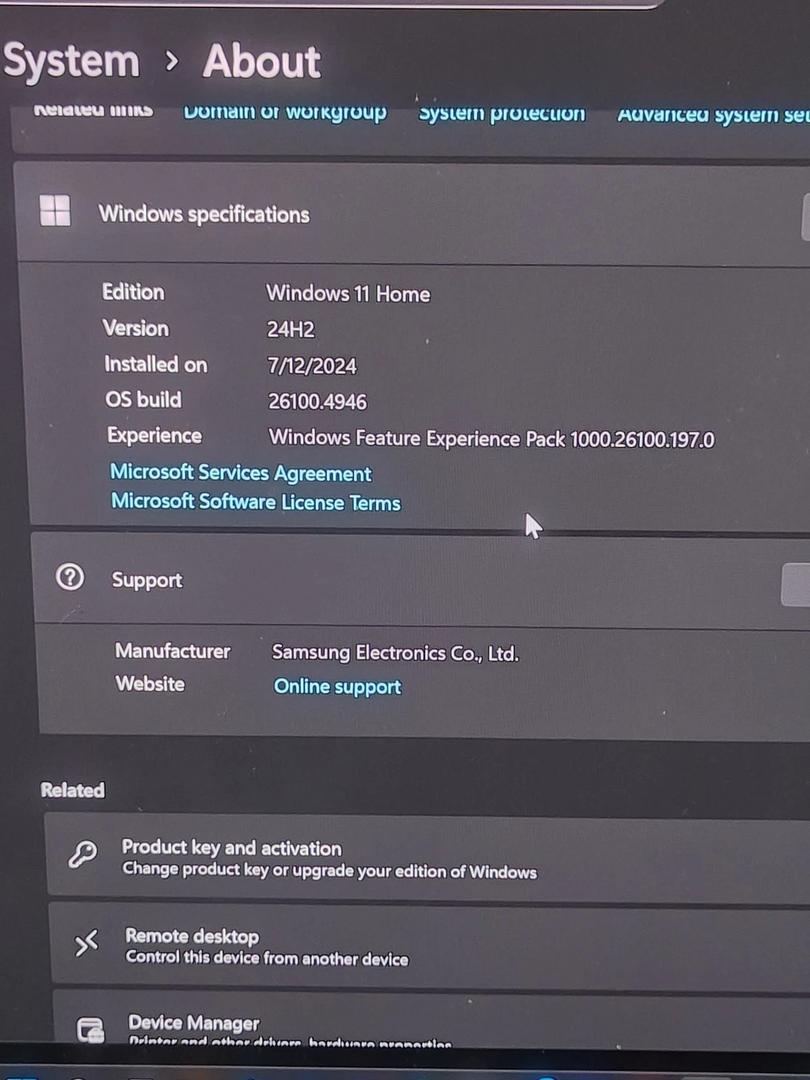Open Remote desktop settings

(x=431, y=945)
